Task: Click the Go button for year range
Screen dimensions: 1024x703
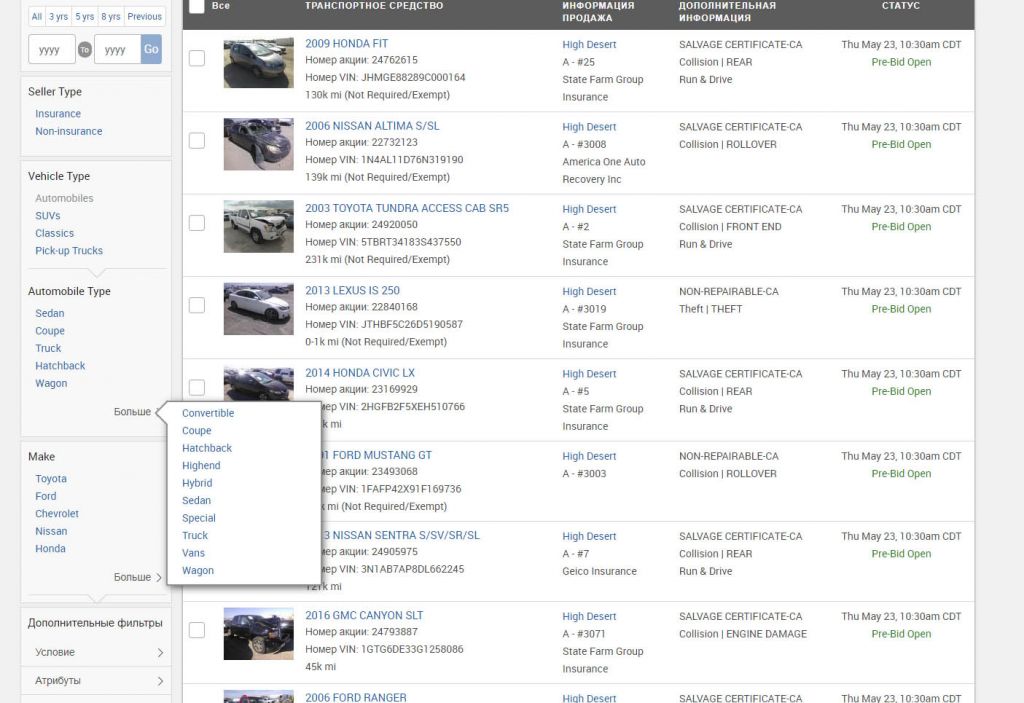Action: coord(152,49)
